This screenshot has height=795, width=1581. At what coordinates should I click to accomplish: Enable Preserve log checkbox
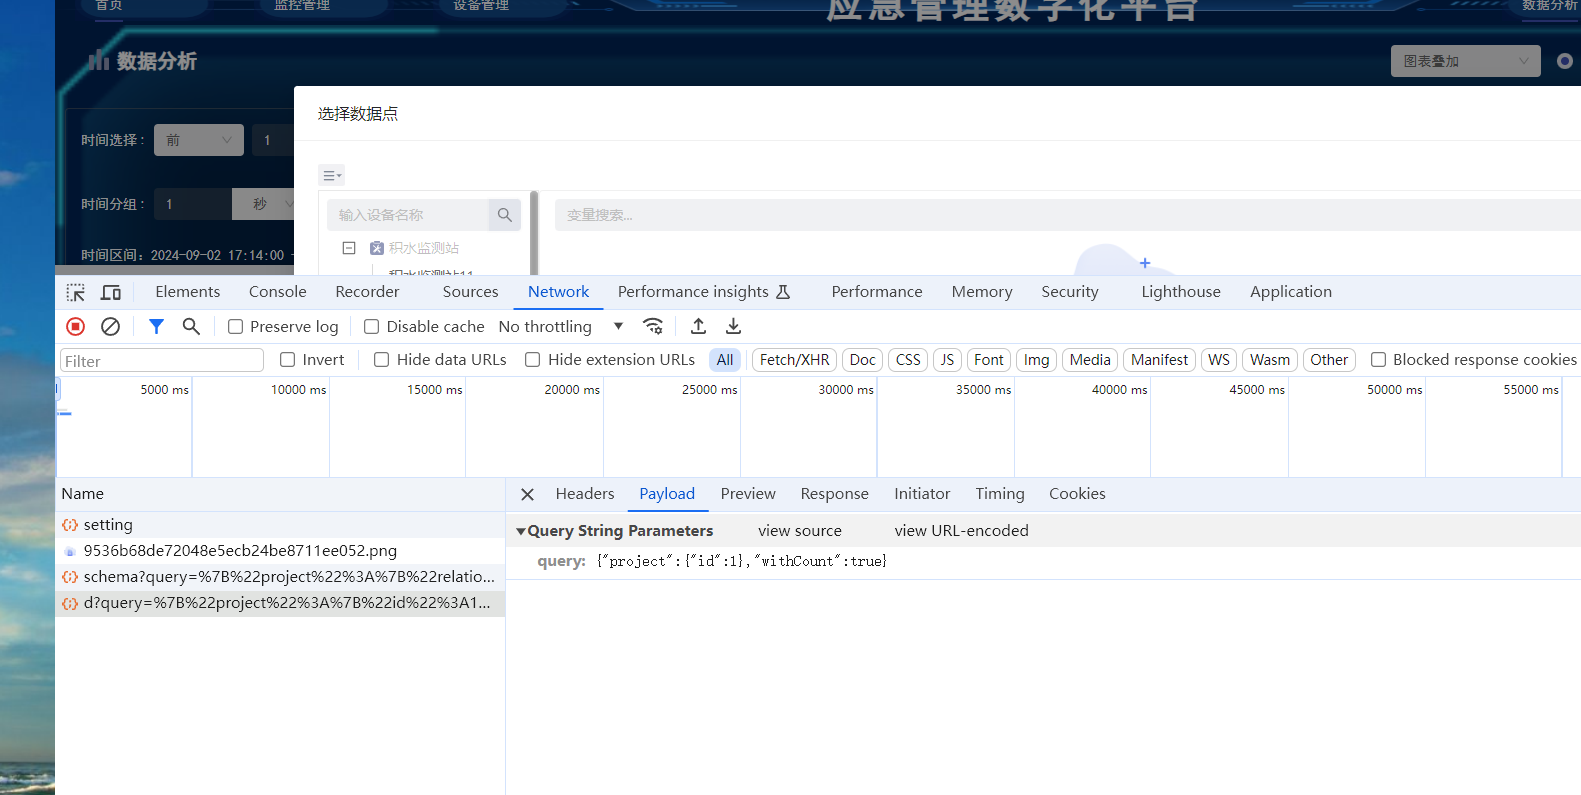[236, 327]
